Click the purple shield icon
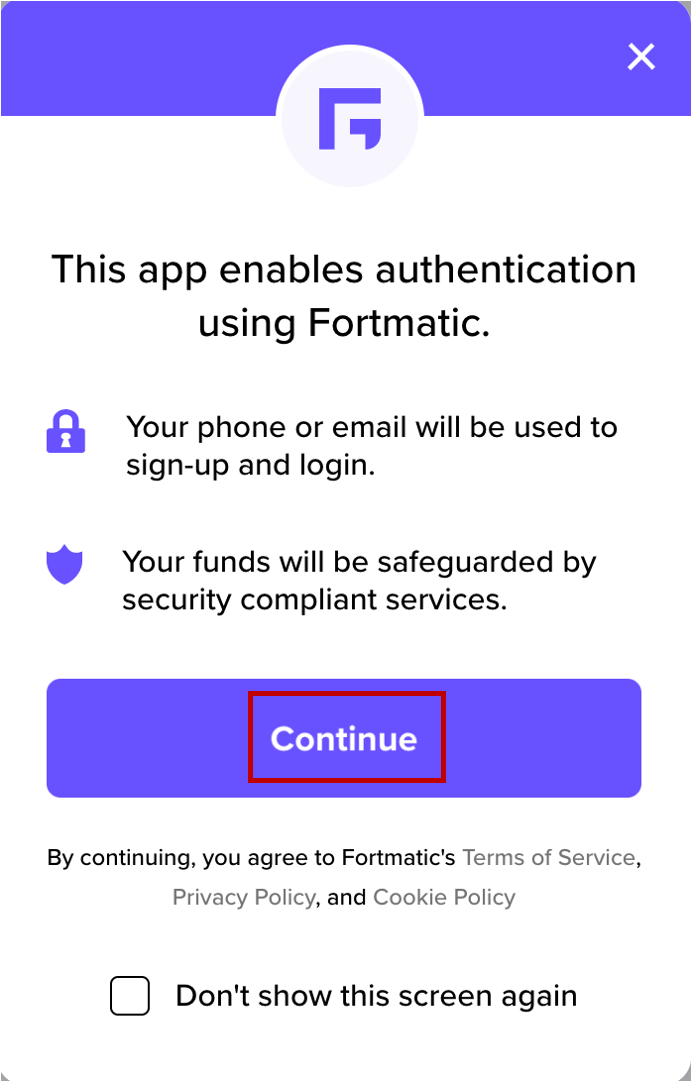 coord(65,564)
